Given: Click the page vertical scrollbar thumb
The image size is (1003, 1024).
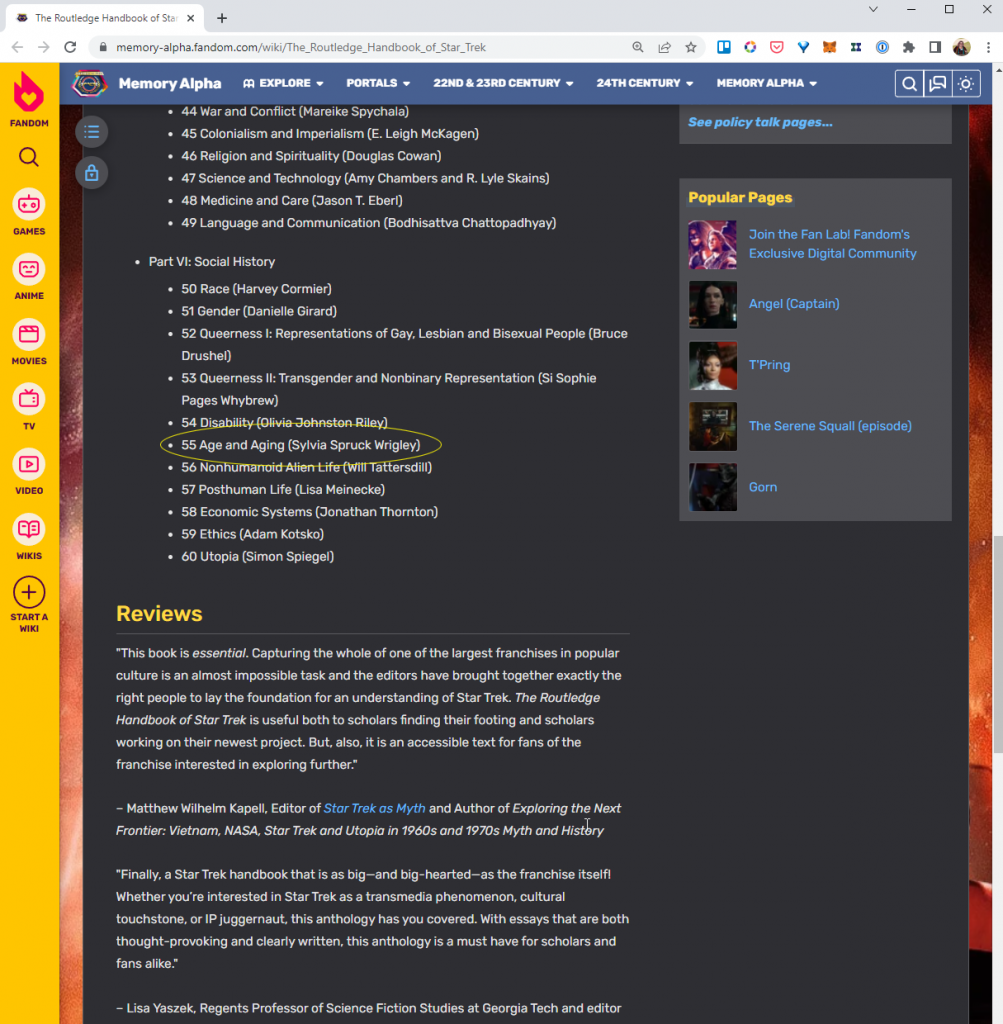Looking at the screenshot, I should click(x=998, y=643).
